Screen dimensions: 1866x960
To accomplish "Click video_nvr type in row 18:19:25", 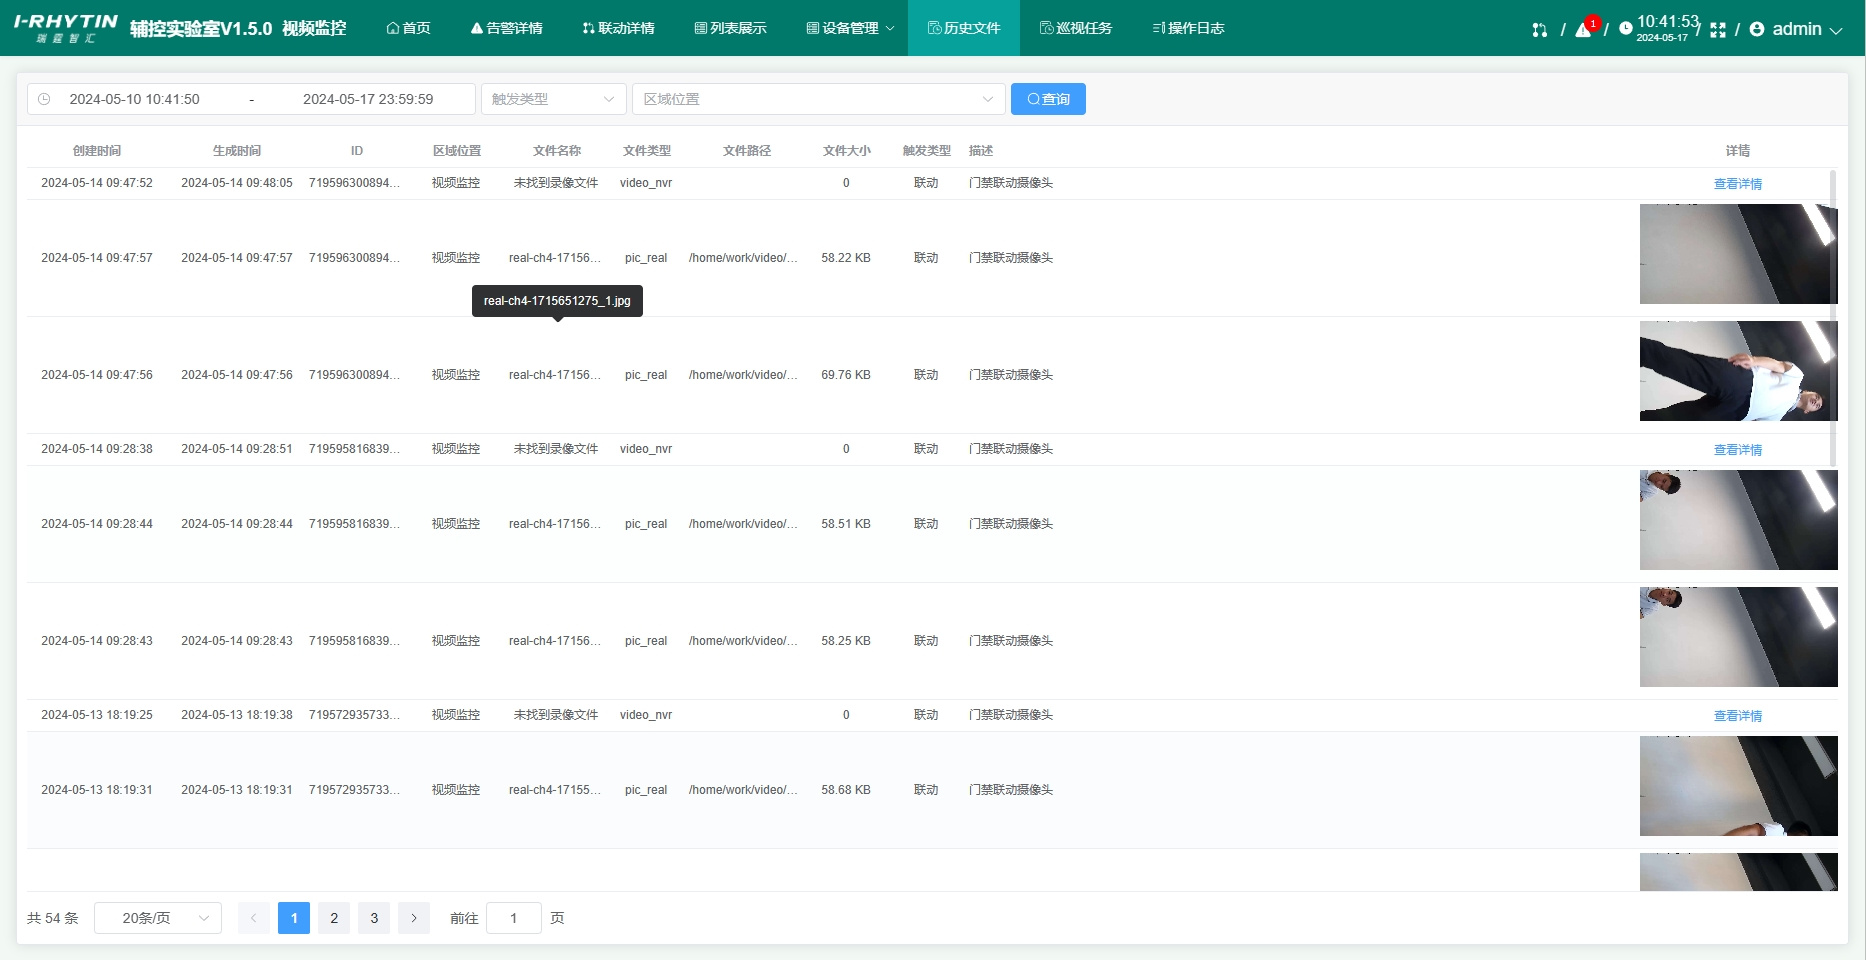I will pos(646,715).
